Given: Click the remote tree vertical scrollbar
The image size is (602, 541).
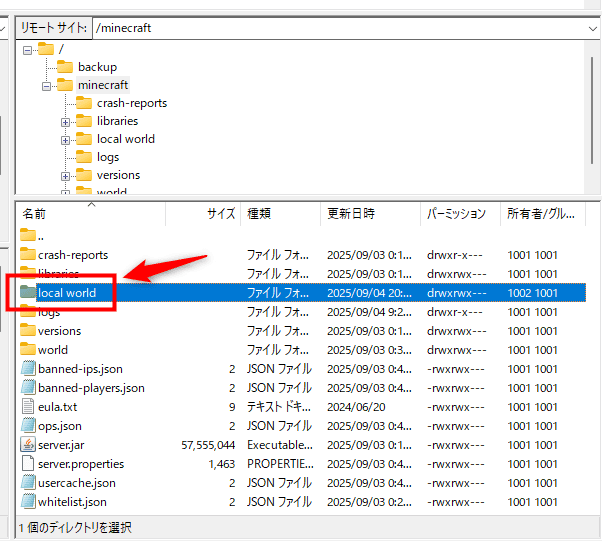Looking at the screenshot, I should [x=592, y=111].
